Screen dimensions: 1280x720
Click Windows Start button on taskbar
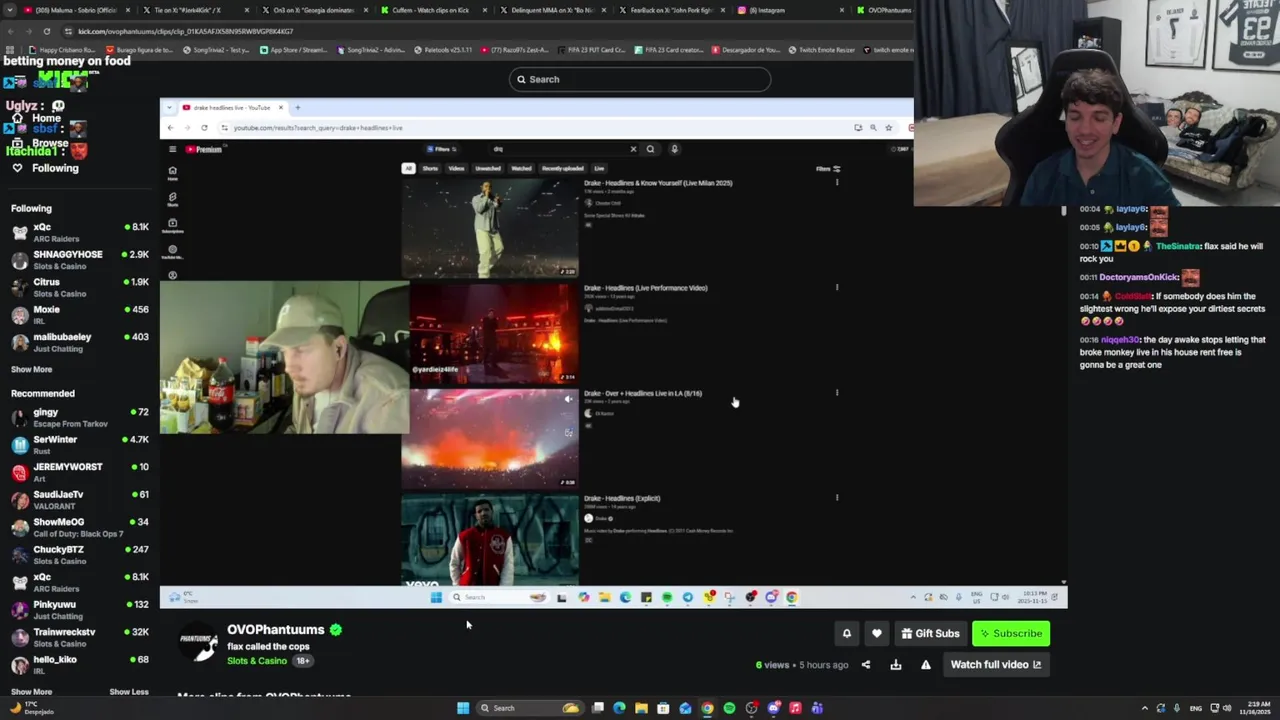[463, 708]
